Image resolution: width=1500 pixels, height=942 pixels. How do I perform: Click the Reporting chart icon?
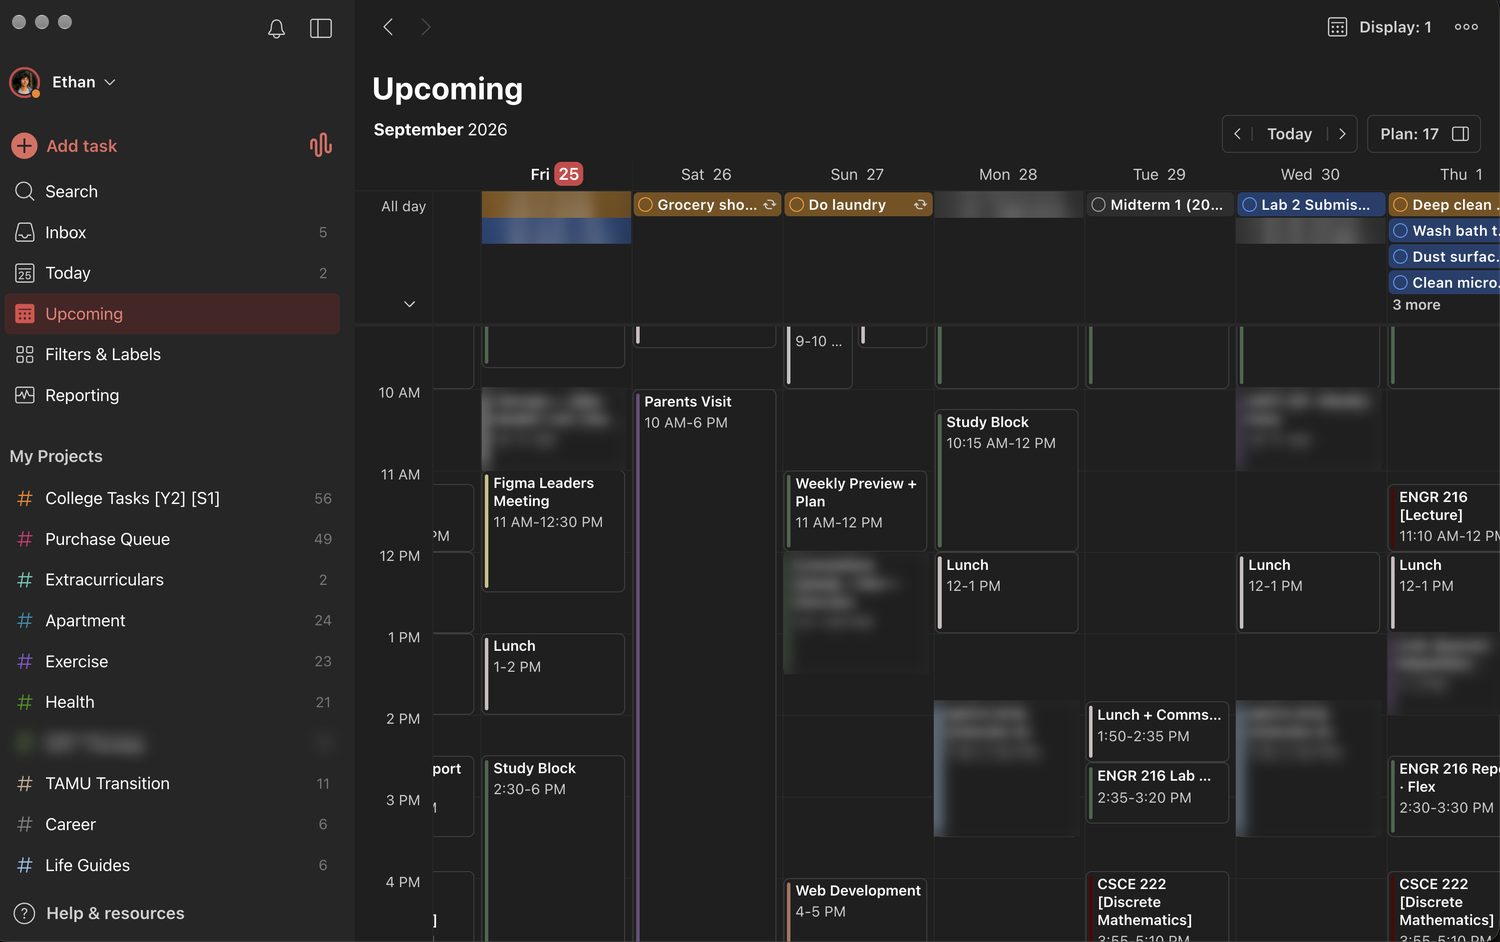pos(25,395)
